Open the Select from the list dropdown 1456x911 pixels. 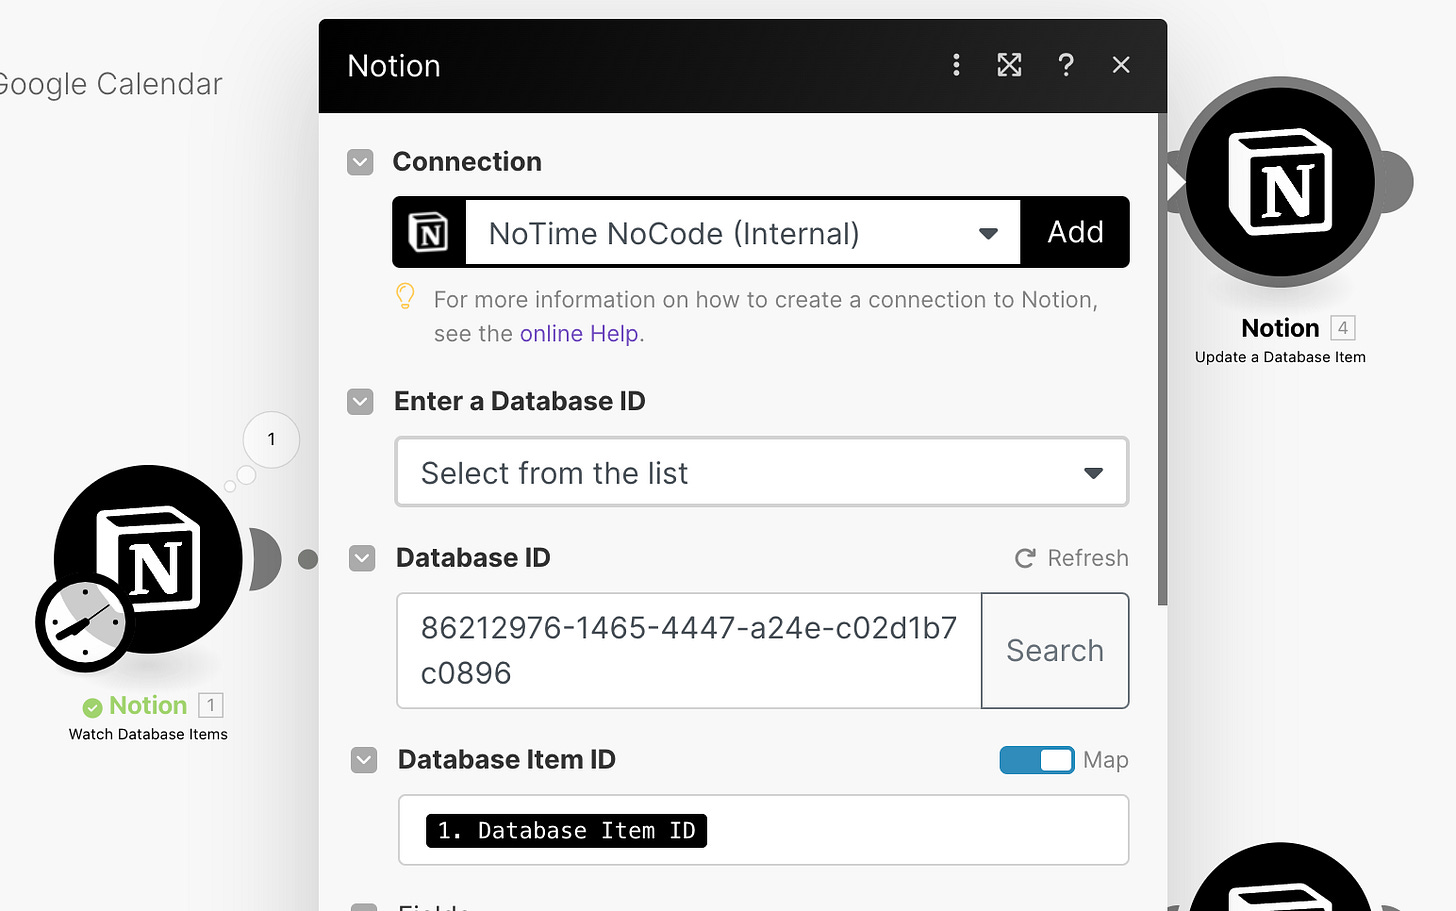[x=761, y=472]
